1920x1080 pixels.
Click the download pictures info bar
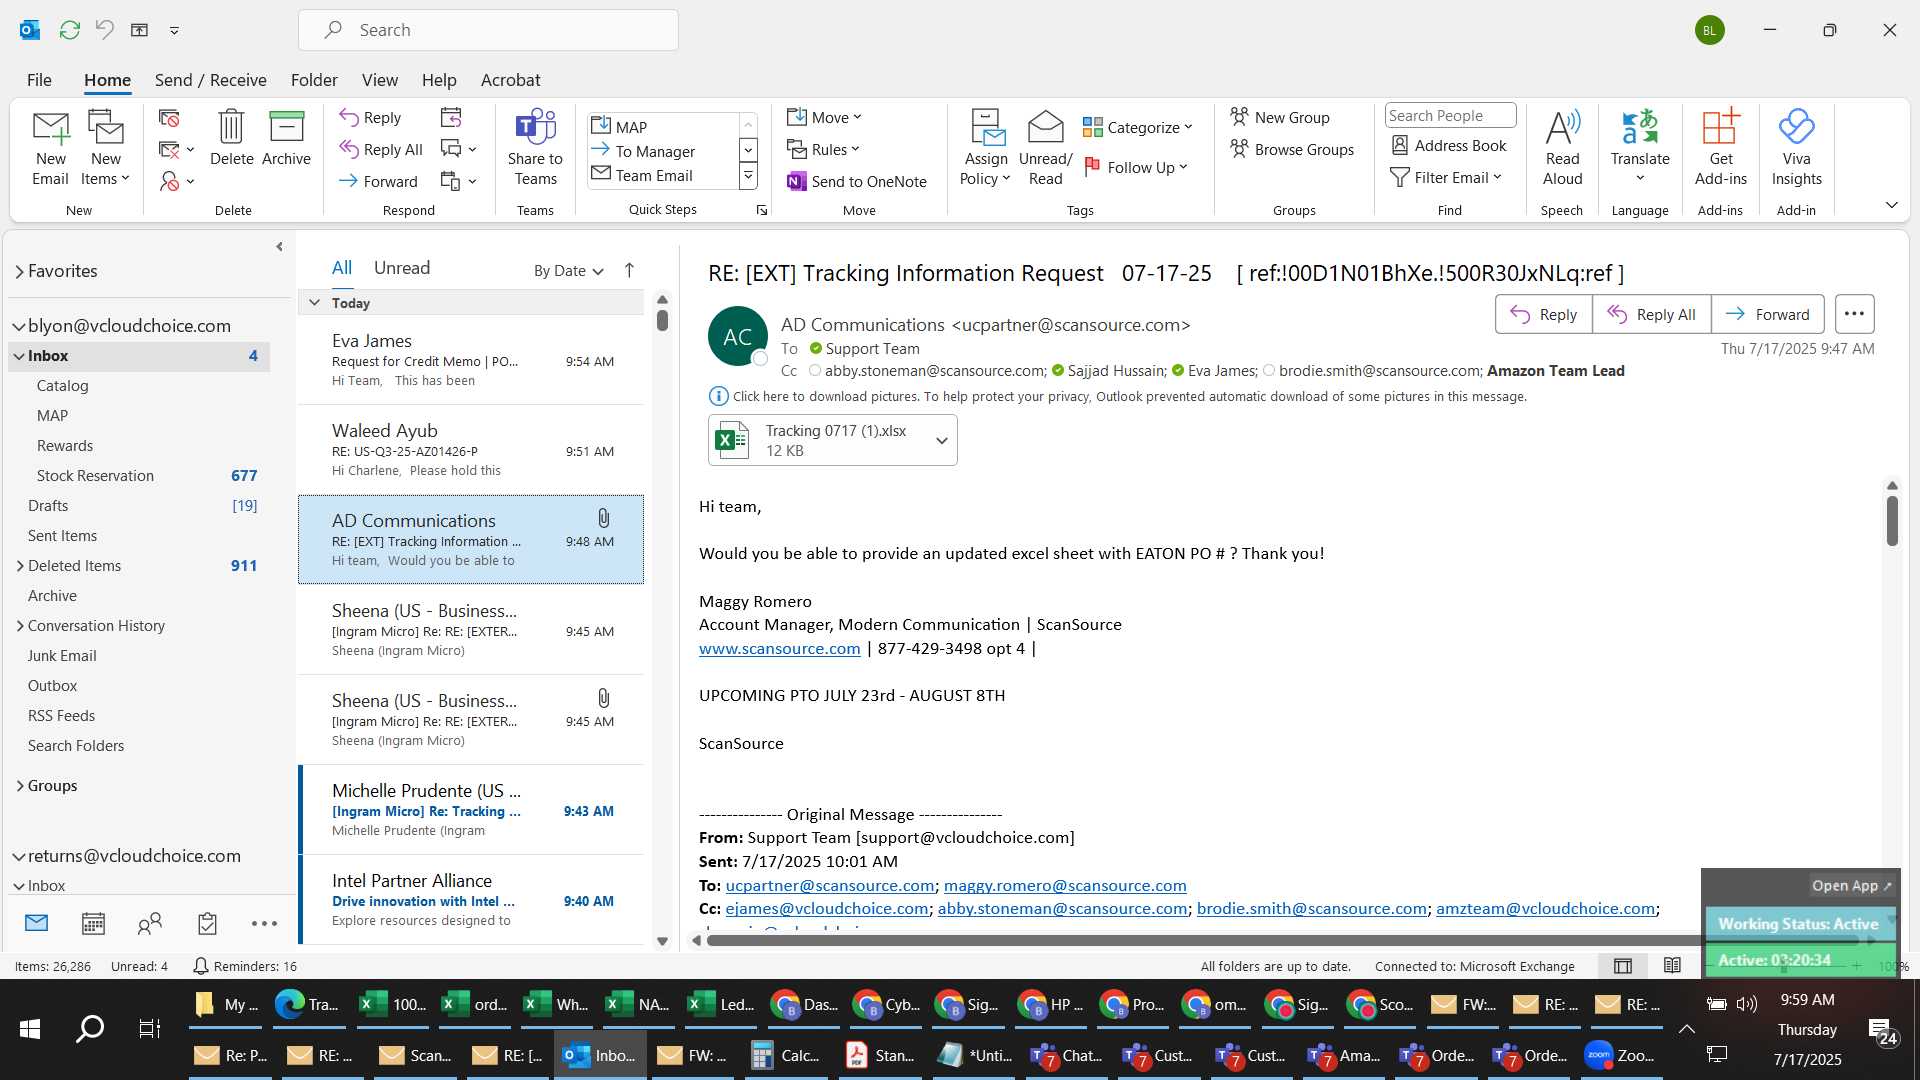click(x=1117, y=397)
